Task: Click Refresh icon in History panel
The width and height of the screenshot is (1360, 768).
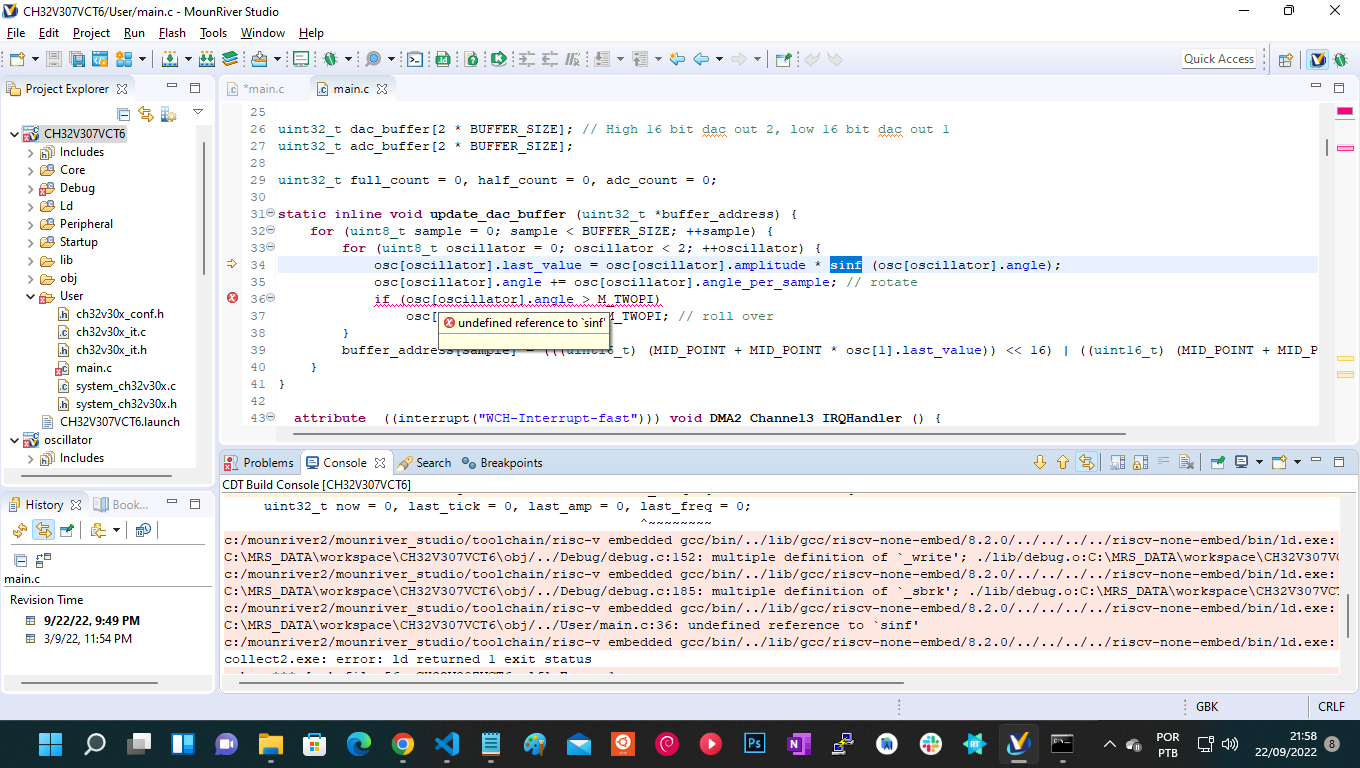Action: point(19,530)
